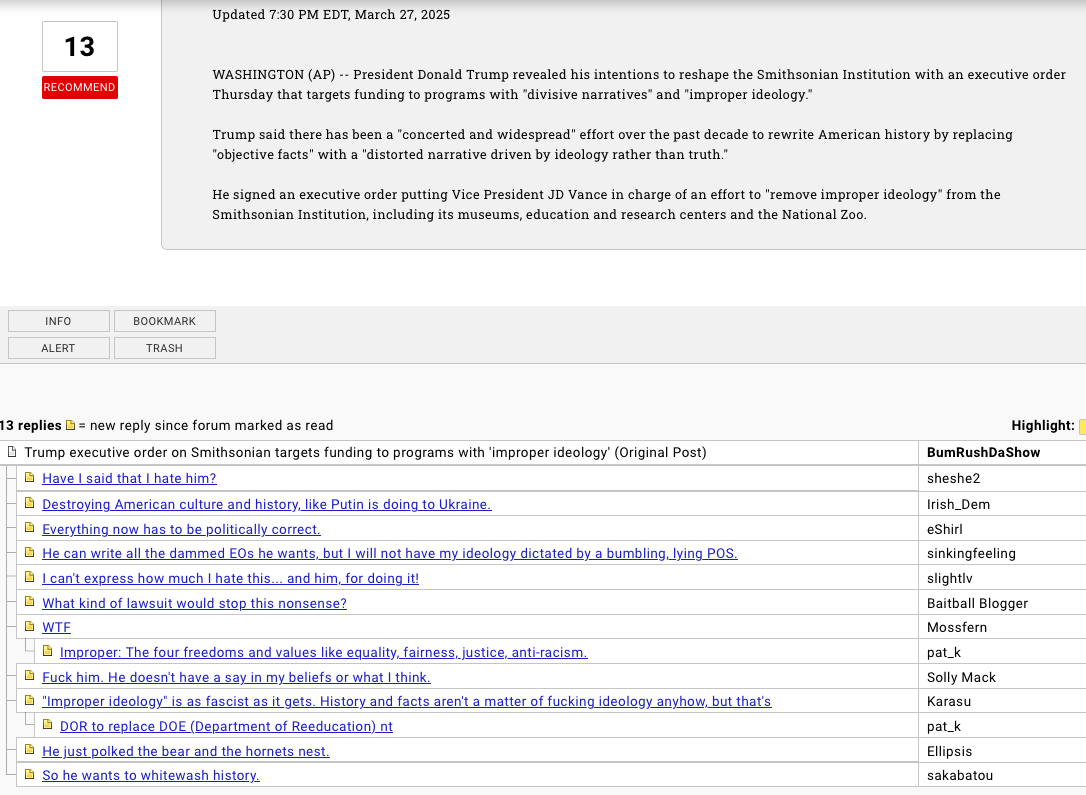This screenshot has height=795, width=1086.
Task: Click new-reply icon beside 'Fuck him. He doesn't'
Action: tap(29, 676)
